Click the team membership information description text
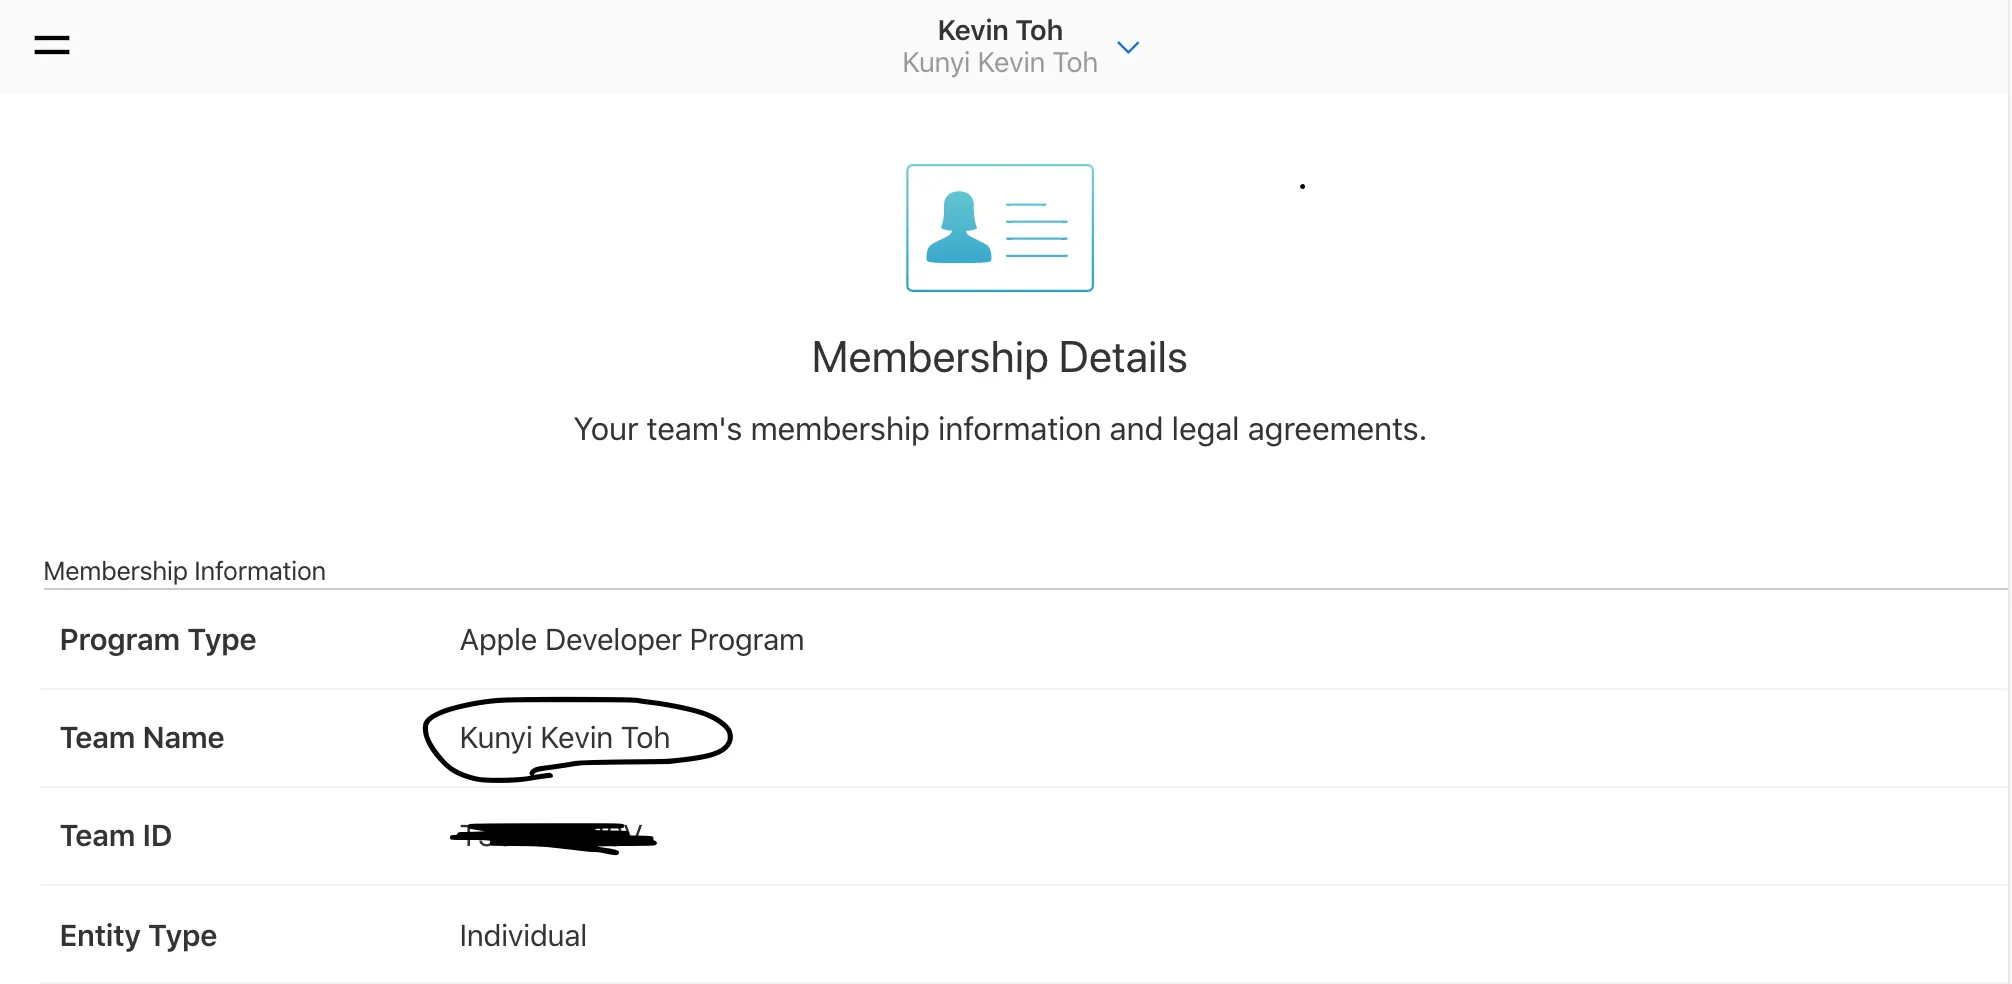This screenshot has width=2012, height=984. [999, 429]
